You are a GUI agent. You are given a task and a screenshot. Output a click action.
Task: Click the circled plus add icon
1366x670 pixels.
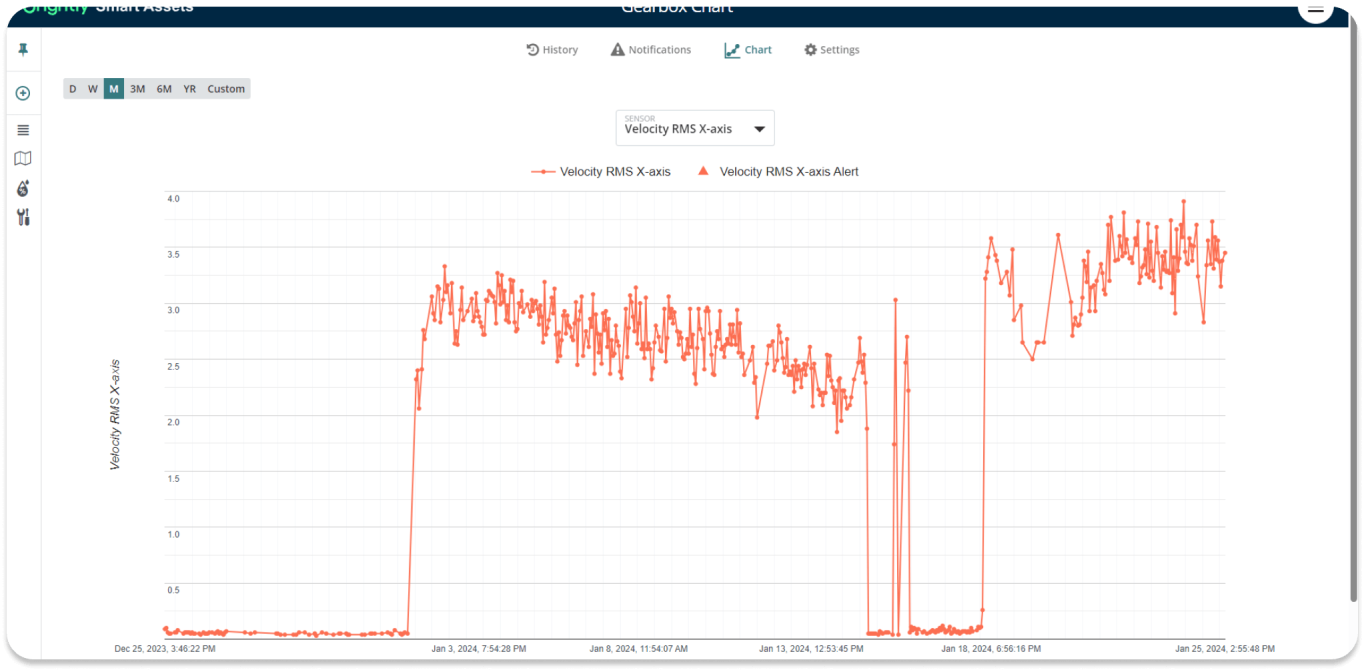point(23,93)
